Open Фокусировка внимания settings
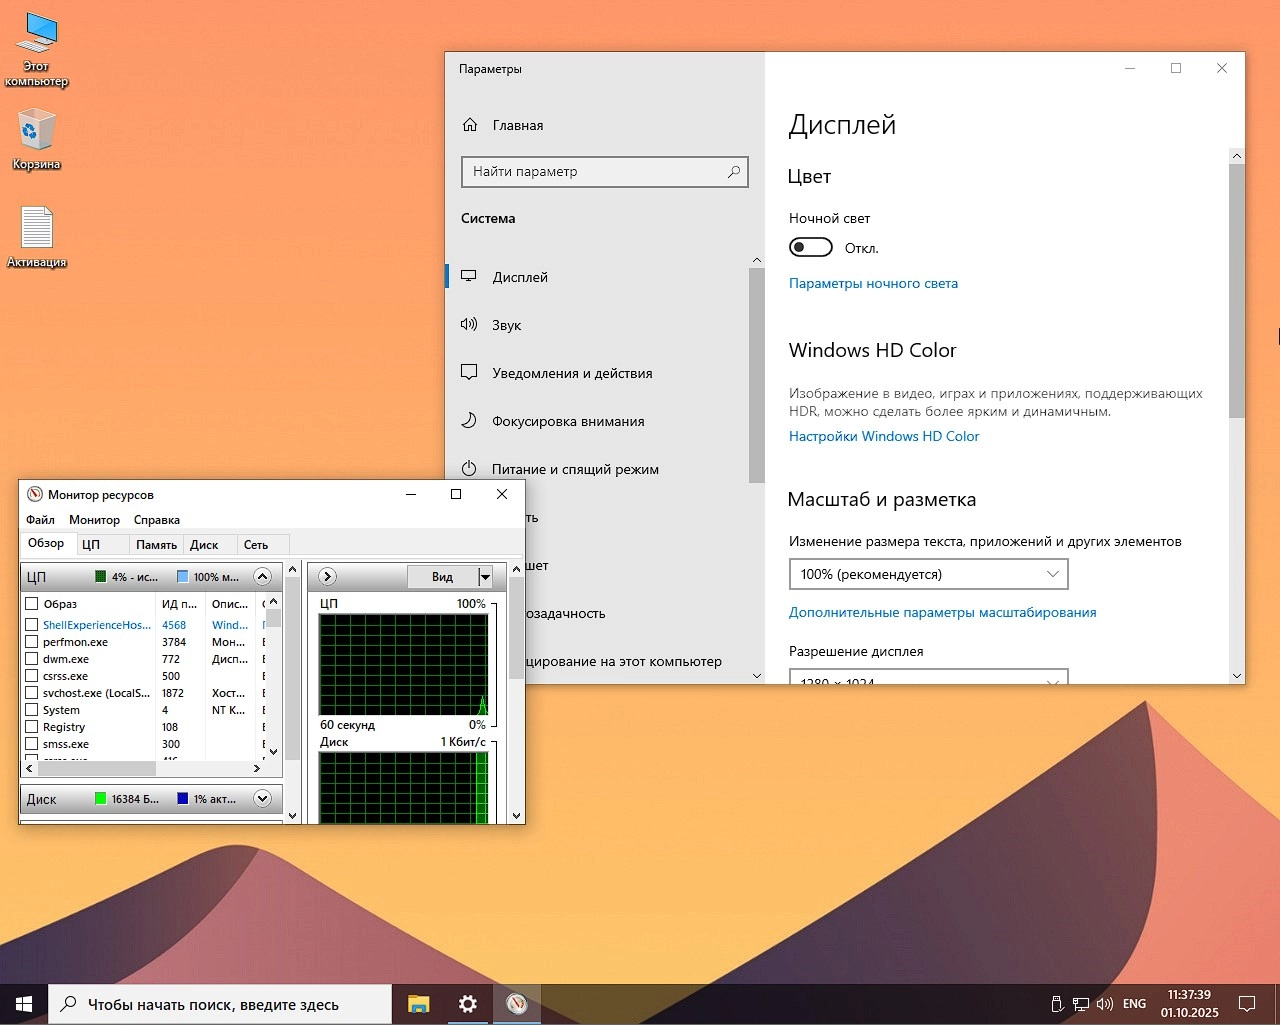Viewport: 1280px width, 1025px height. (568, 421)
